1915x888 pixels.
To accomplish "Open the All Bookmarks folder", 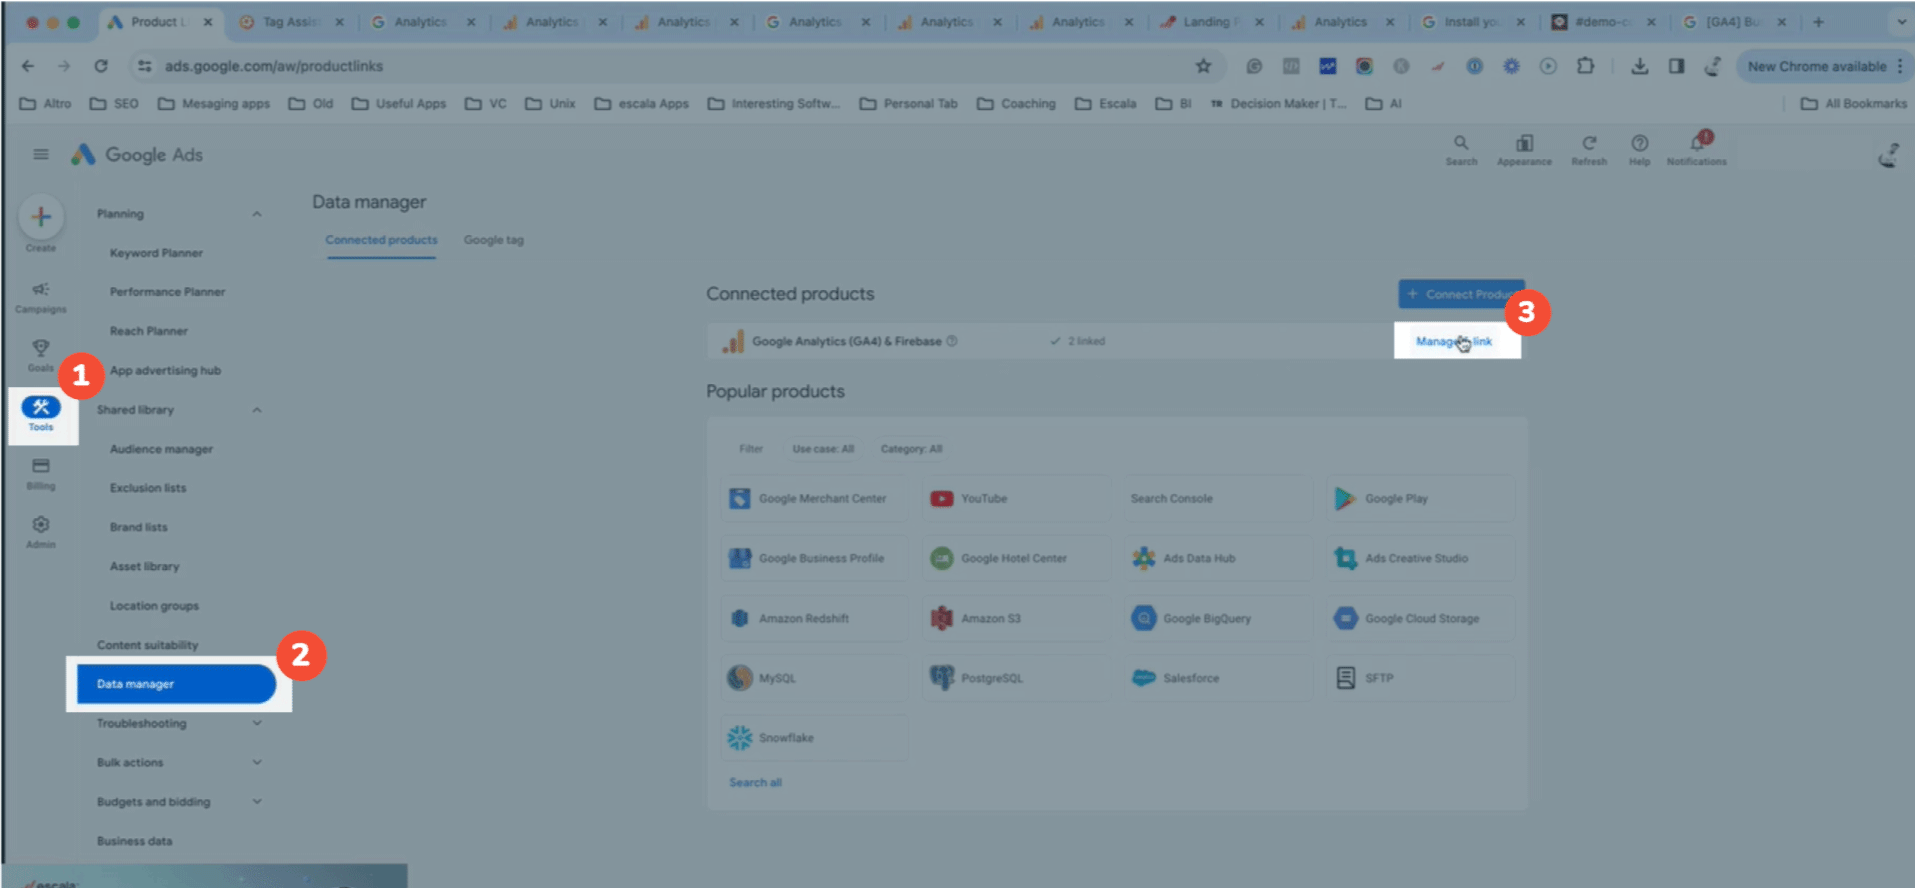I will click(x=1853, y=103).
